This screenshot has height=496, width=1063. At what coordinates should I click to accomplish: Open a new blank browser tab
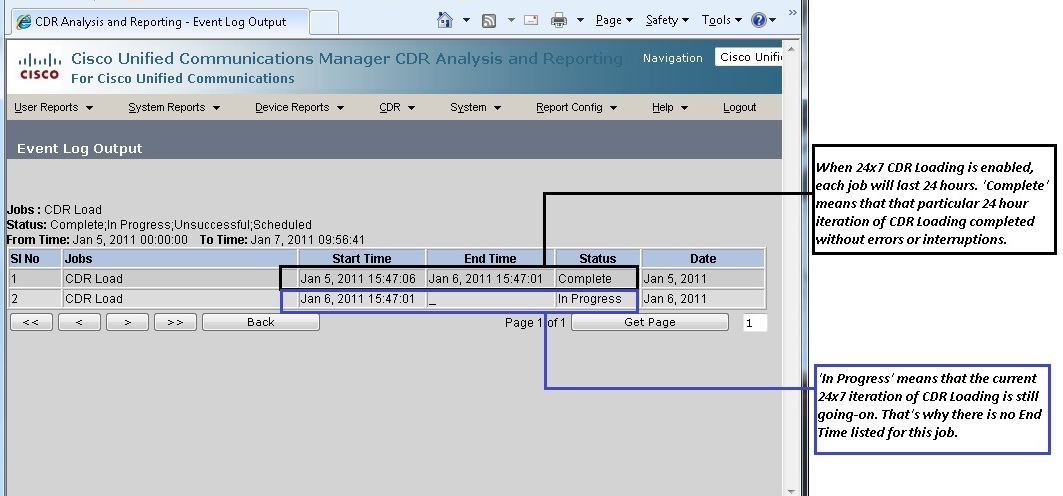[324, 22]
